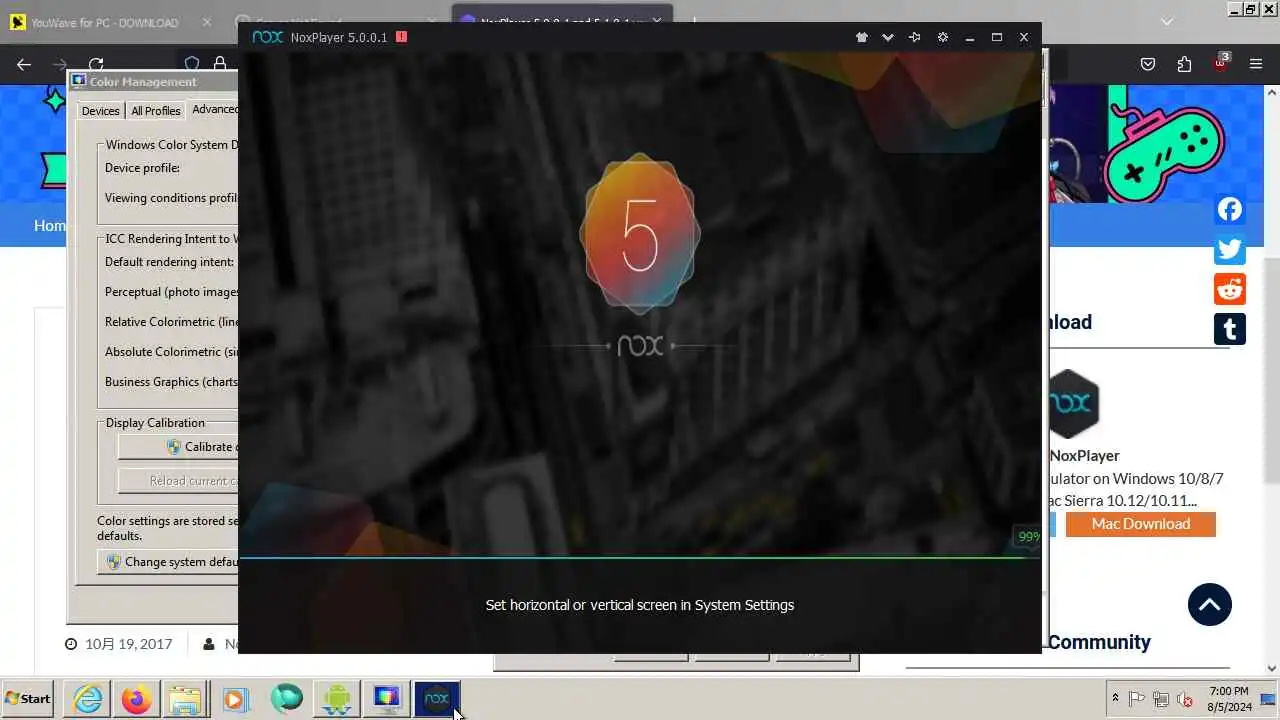Share page on Facebook icon
The height and width of the screenshot is (720, 1280).
(1230, 209)
